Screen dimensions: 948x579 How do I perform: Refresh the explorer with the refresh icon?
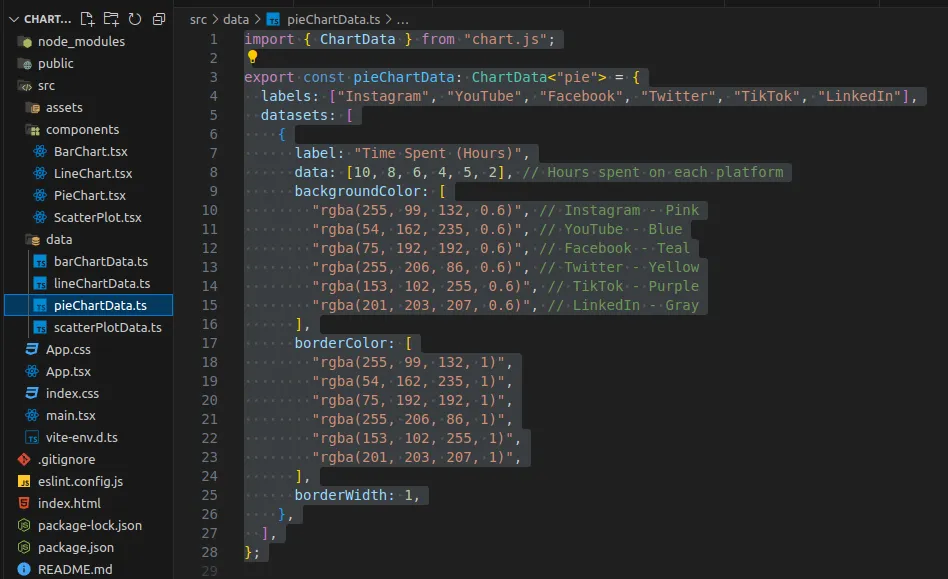135,19
